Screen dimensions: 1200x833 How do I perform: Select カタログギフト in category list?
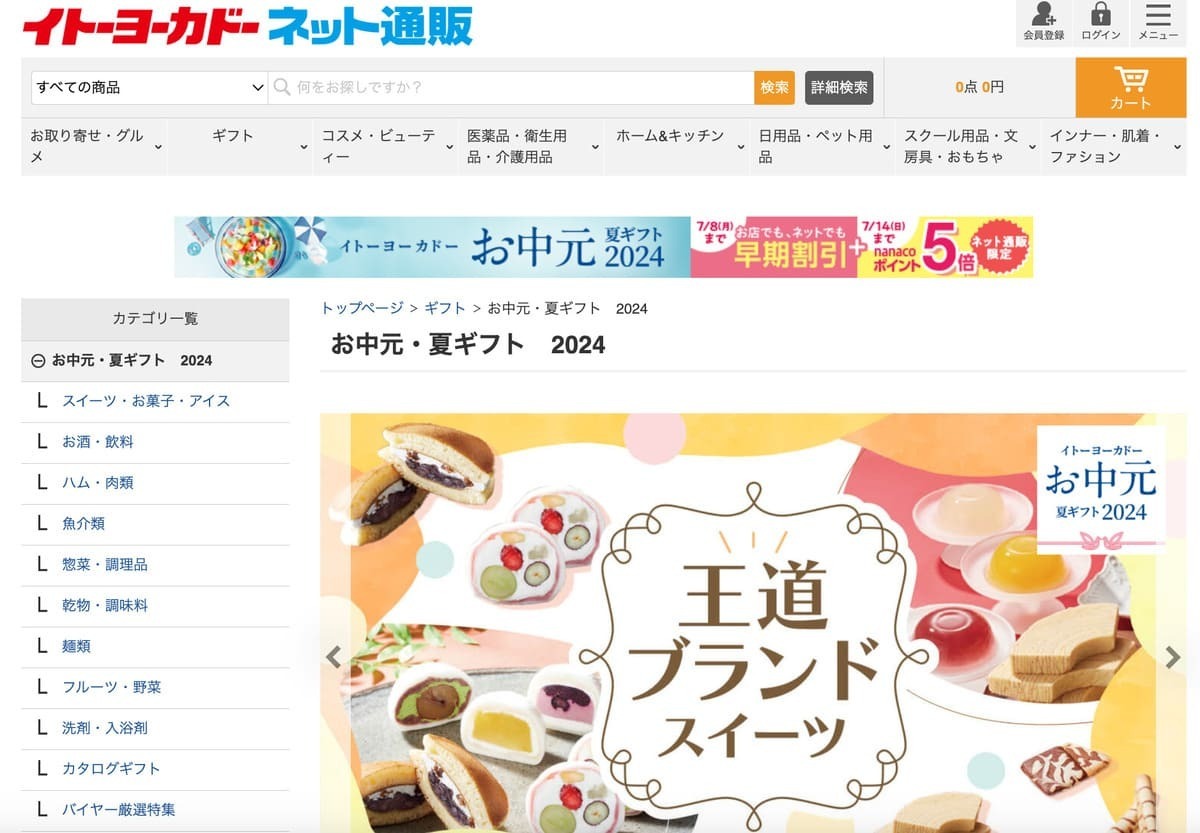[x=111, y=769]
